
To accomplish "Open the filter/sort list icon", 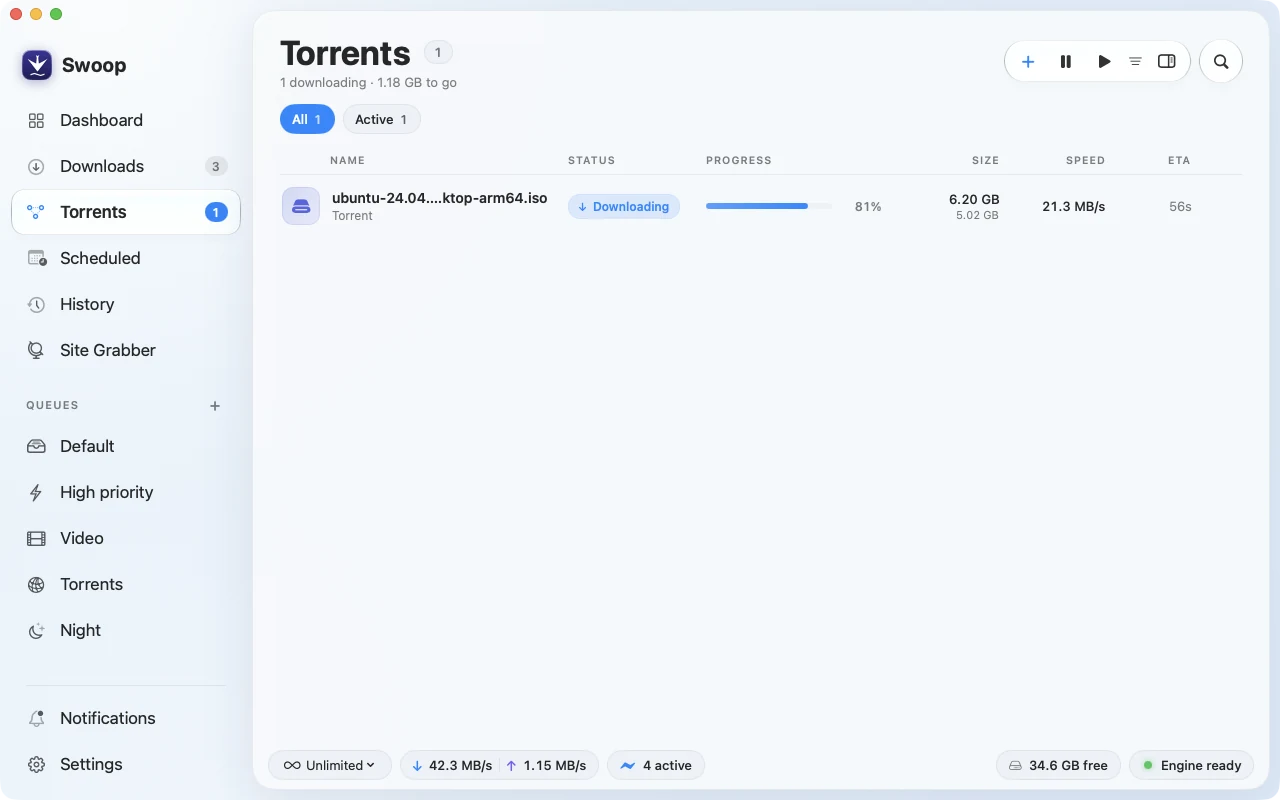I will click(x=1135, y=61).
